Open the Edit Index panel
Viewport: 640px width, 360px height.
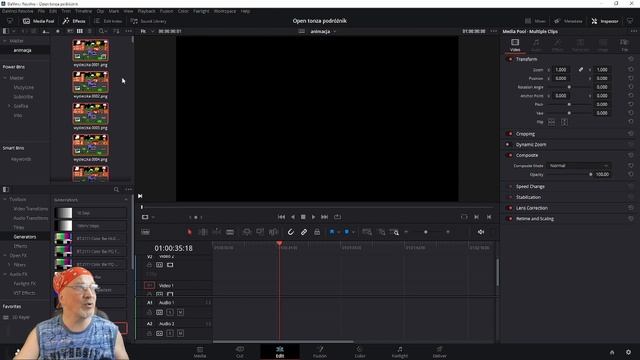[108, 21]
